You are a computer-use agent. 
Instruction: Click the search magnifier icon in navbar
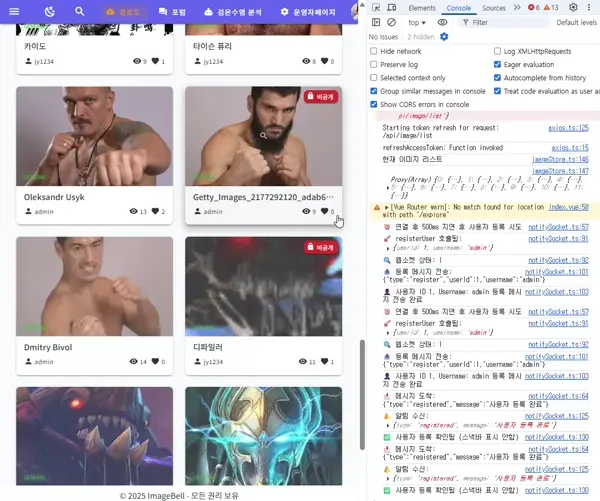point(80,11)
